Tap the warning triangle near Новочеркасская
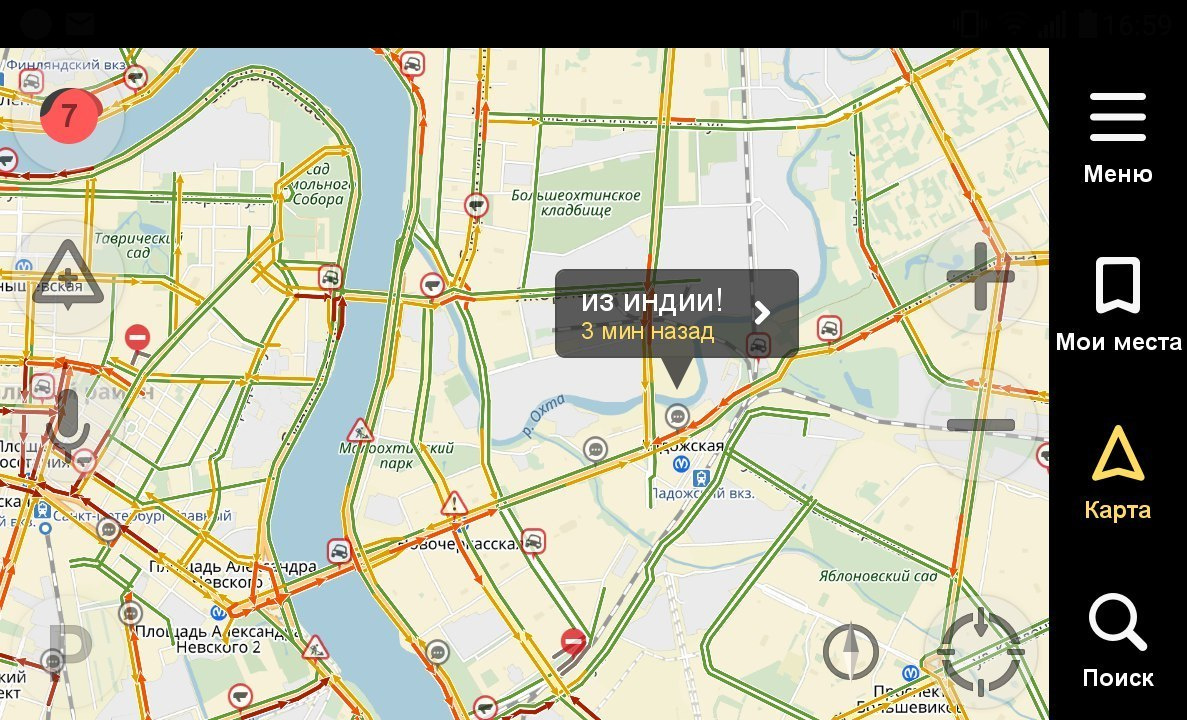The image size is (1187, 720). pyautogui.click(x=453, y=503)
